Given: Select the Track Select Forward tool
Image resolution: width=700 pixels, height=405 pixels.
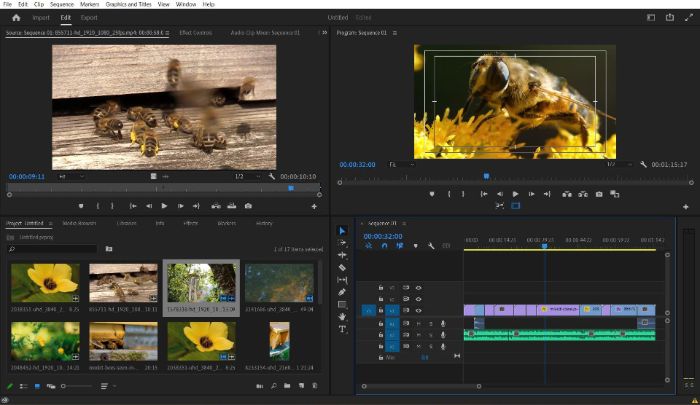Looking at the screenshot, I should click(x=342, y=243).
